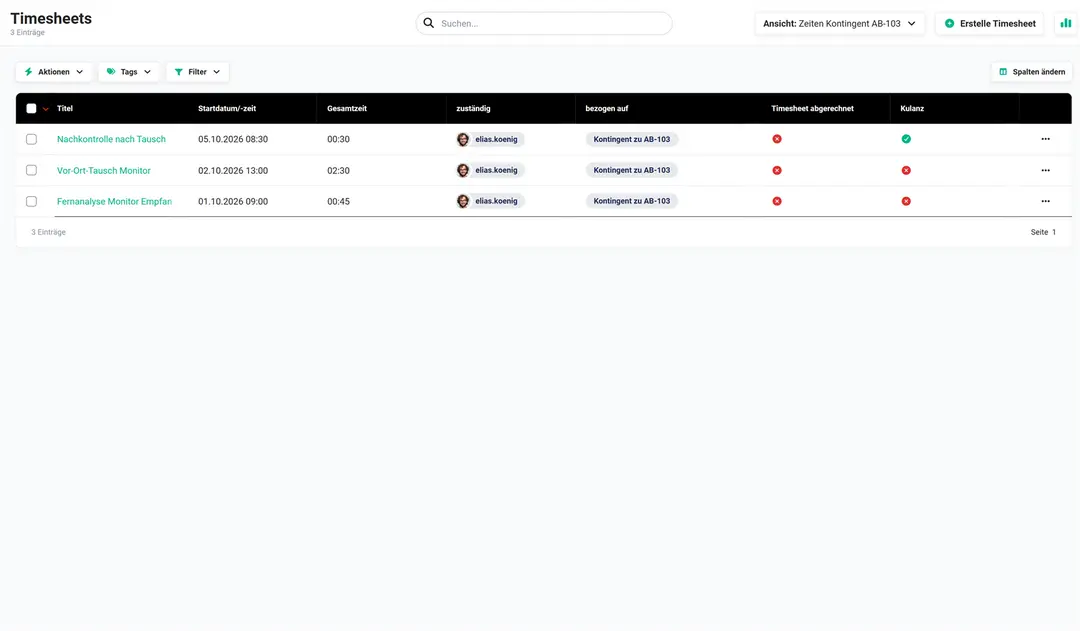Click Spalten ändern button
Image resolution: width=1080 pixels, height=631 pixels.
1032,72
